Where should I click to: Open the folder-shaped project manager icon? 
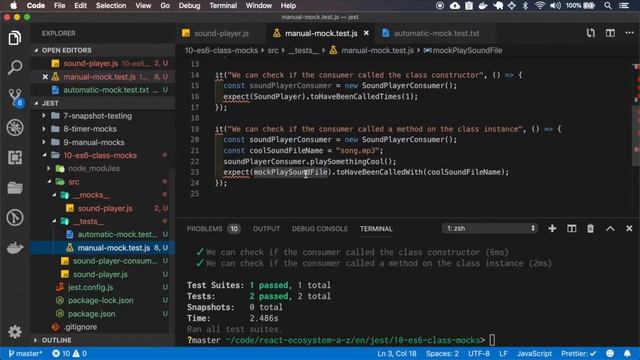tap(15, 187)
